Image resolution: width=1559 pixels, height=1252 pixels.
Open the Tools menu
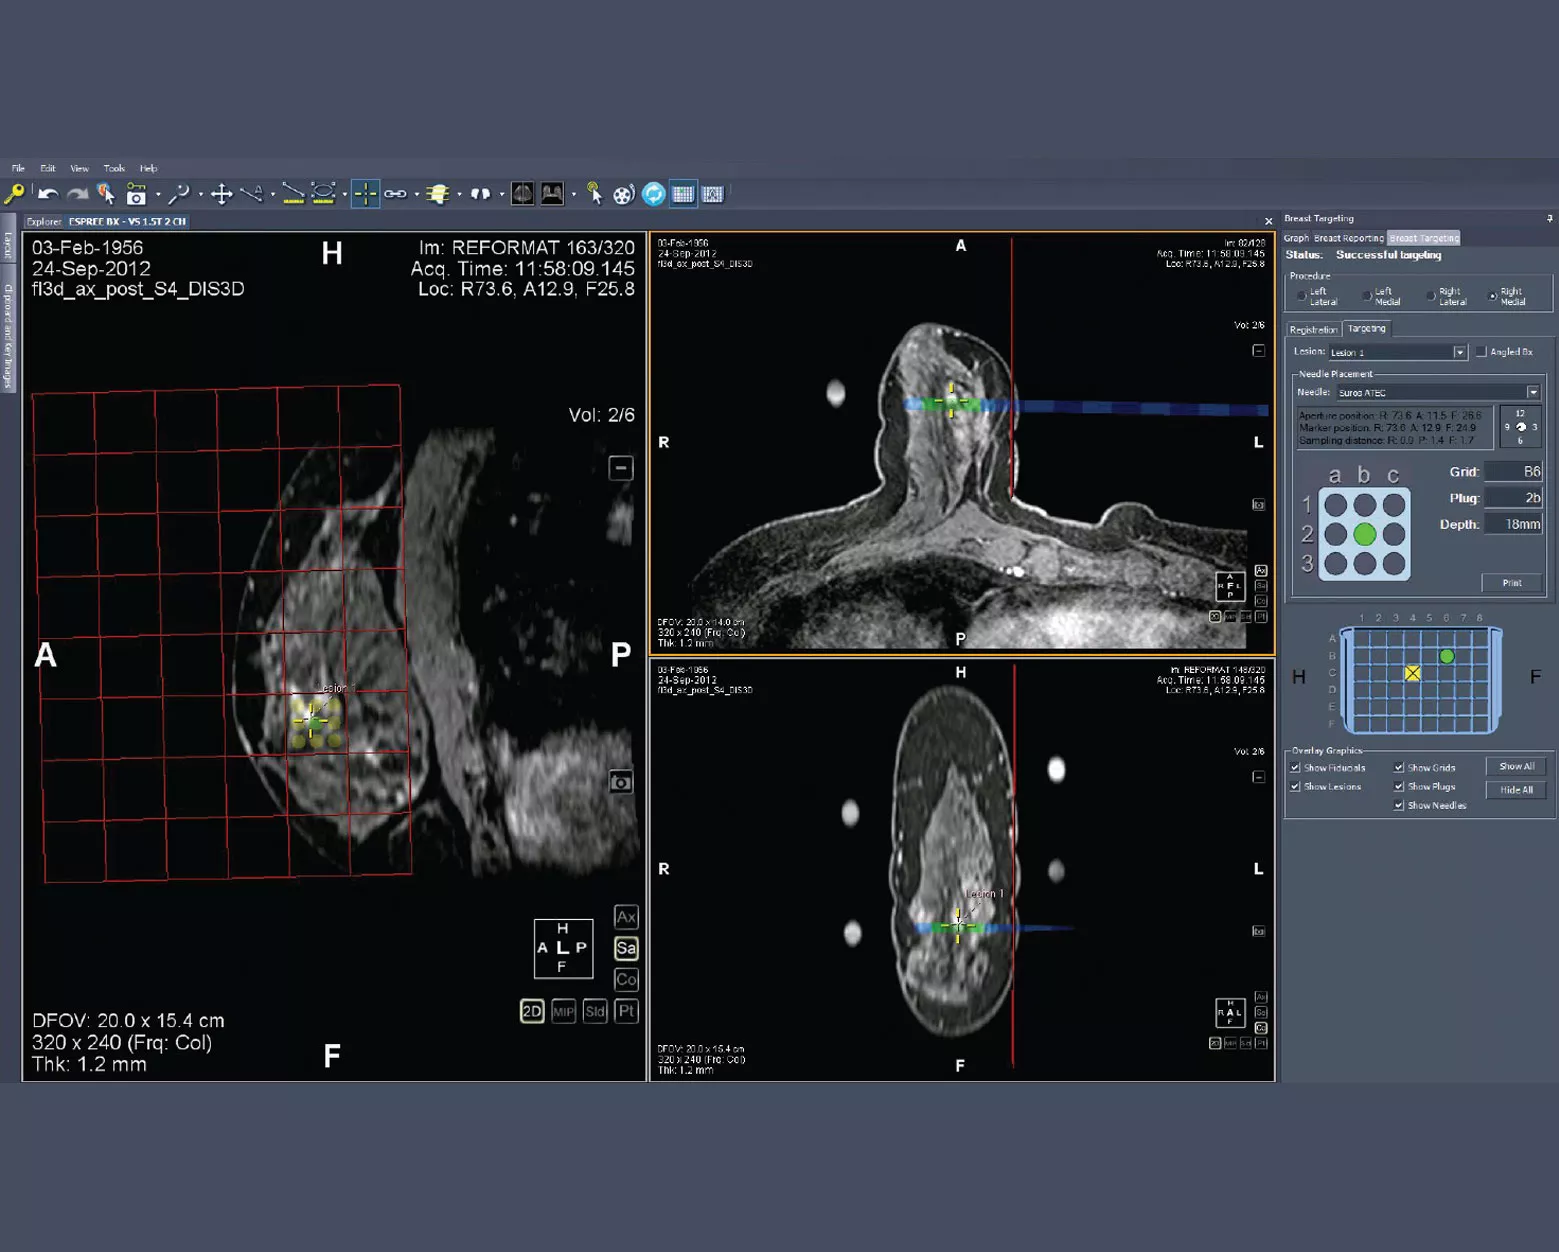tap(113, 168)
